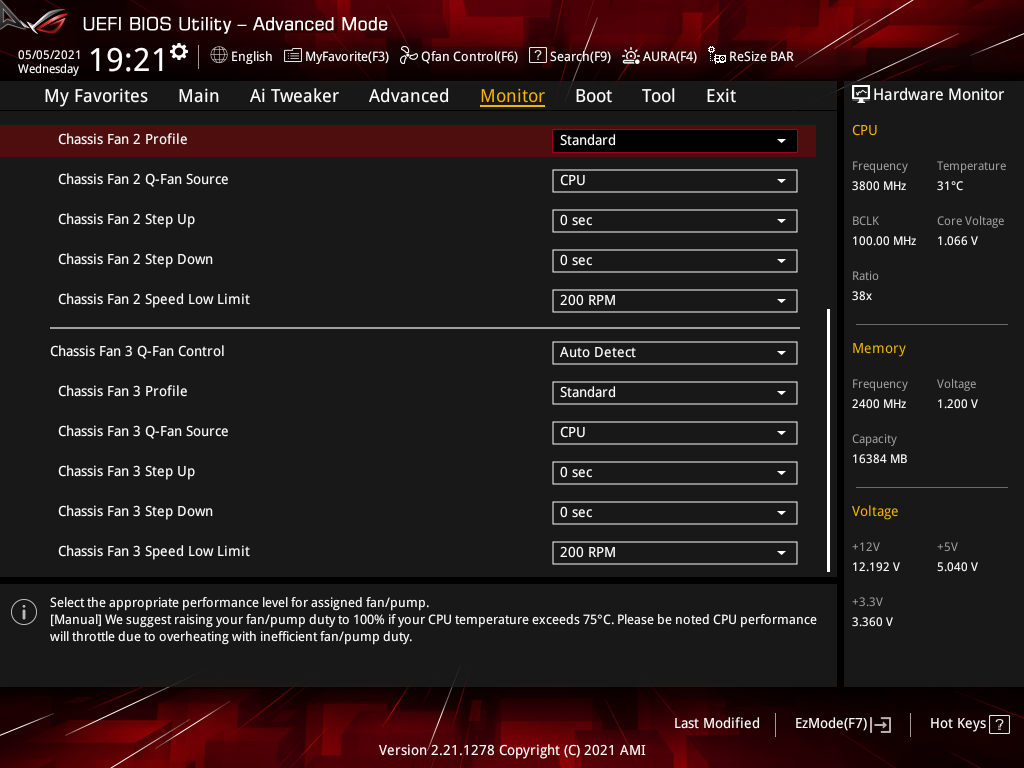Click the BCLK value 100.00 MHz
Screen dimensions: 1024x768
(884, 241)
